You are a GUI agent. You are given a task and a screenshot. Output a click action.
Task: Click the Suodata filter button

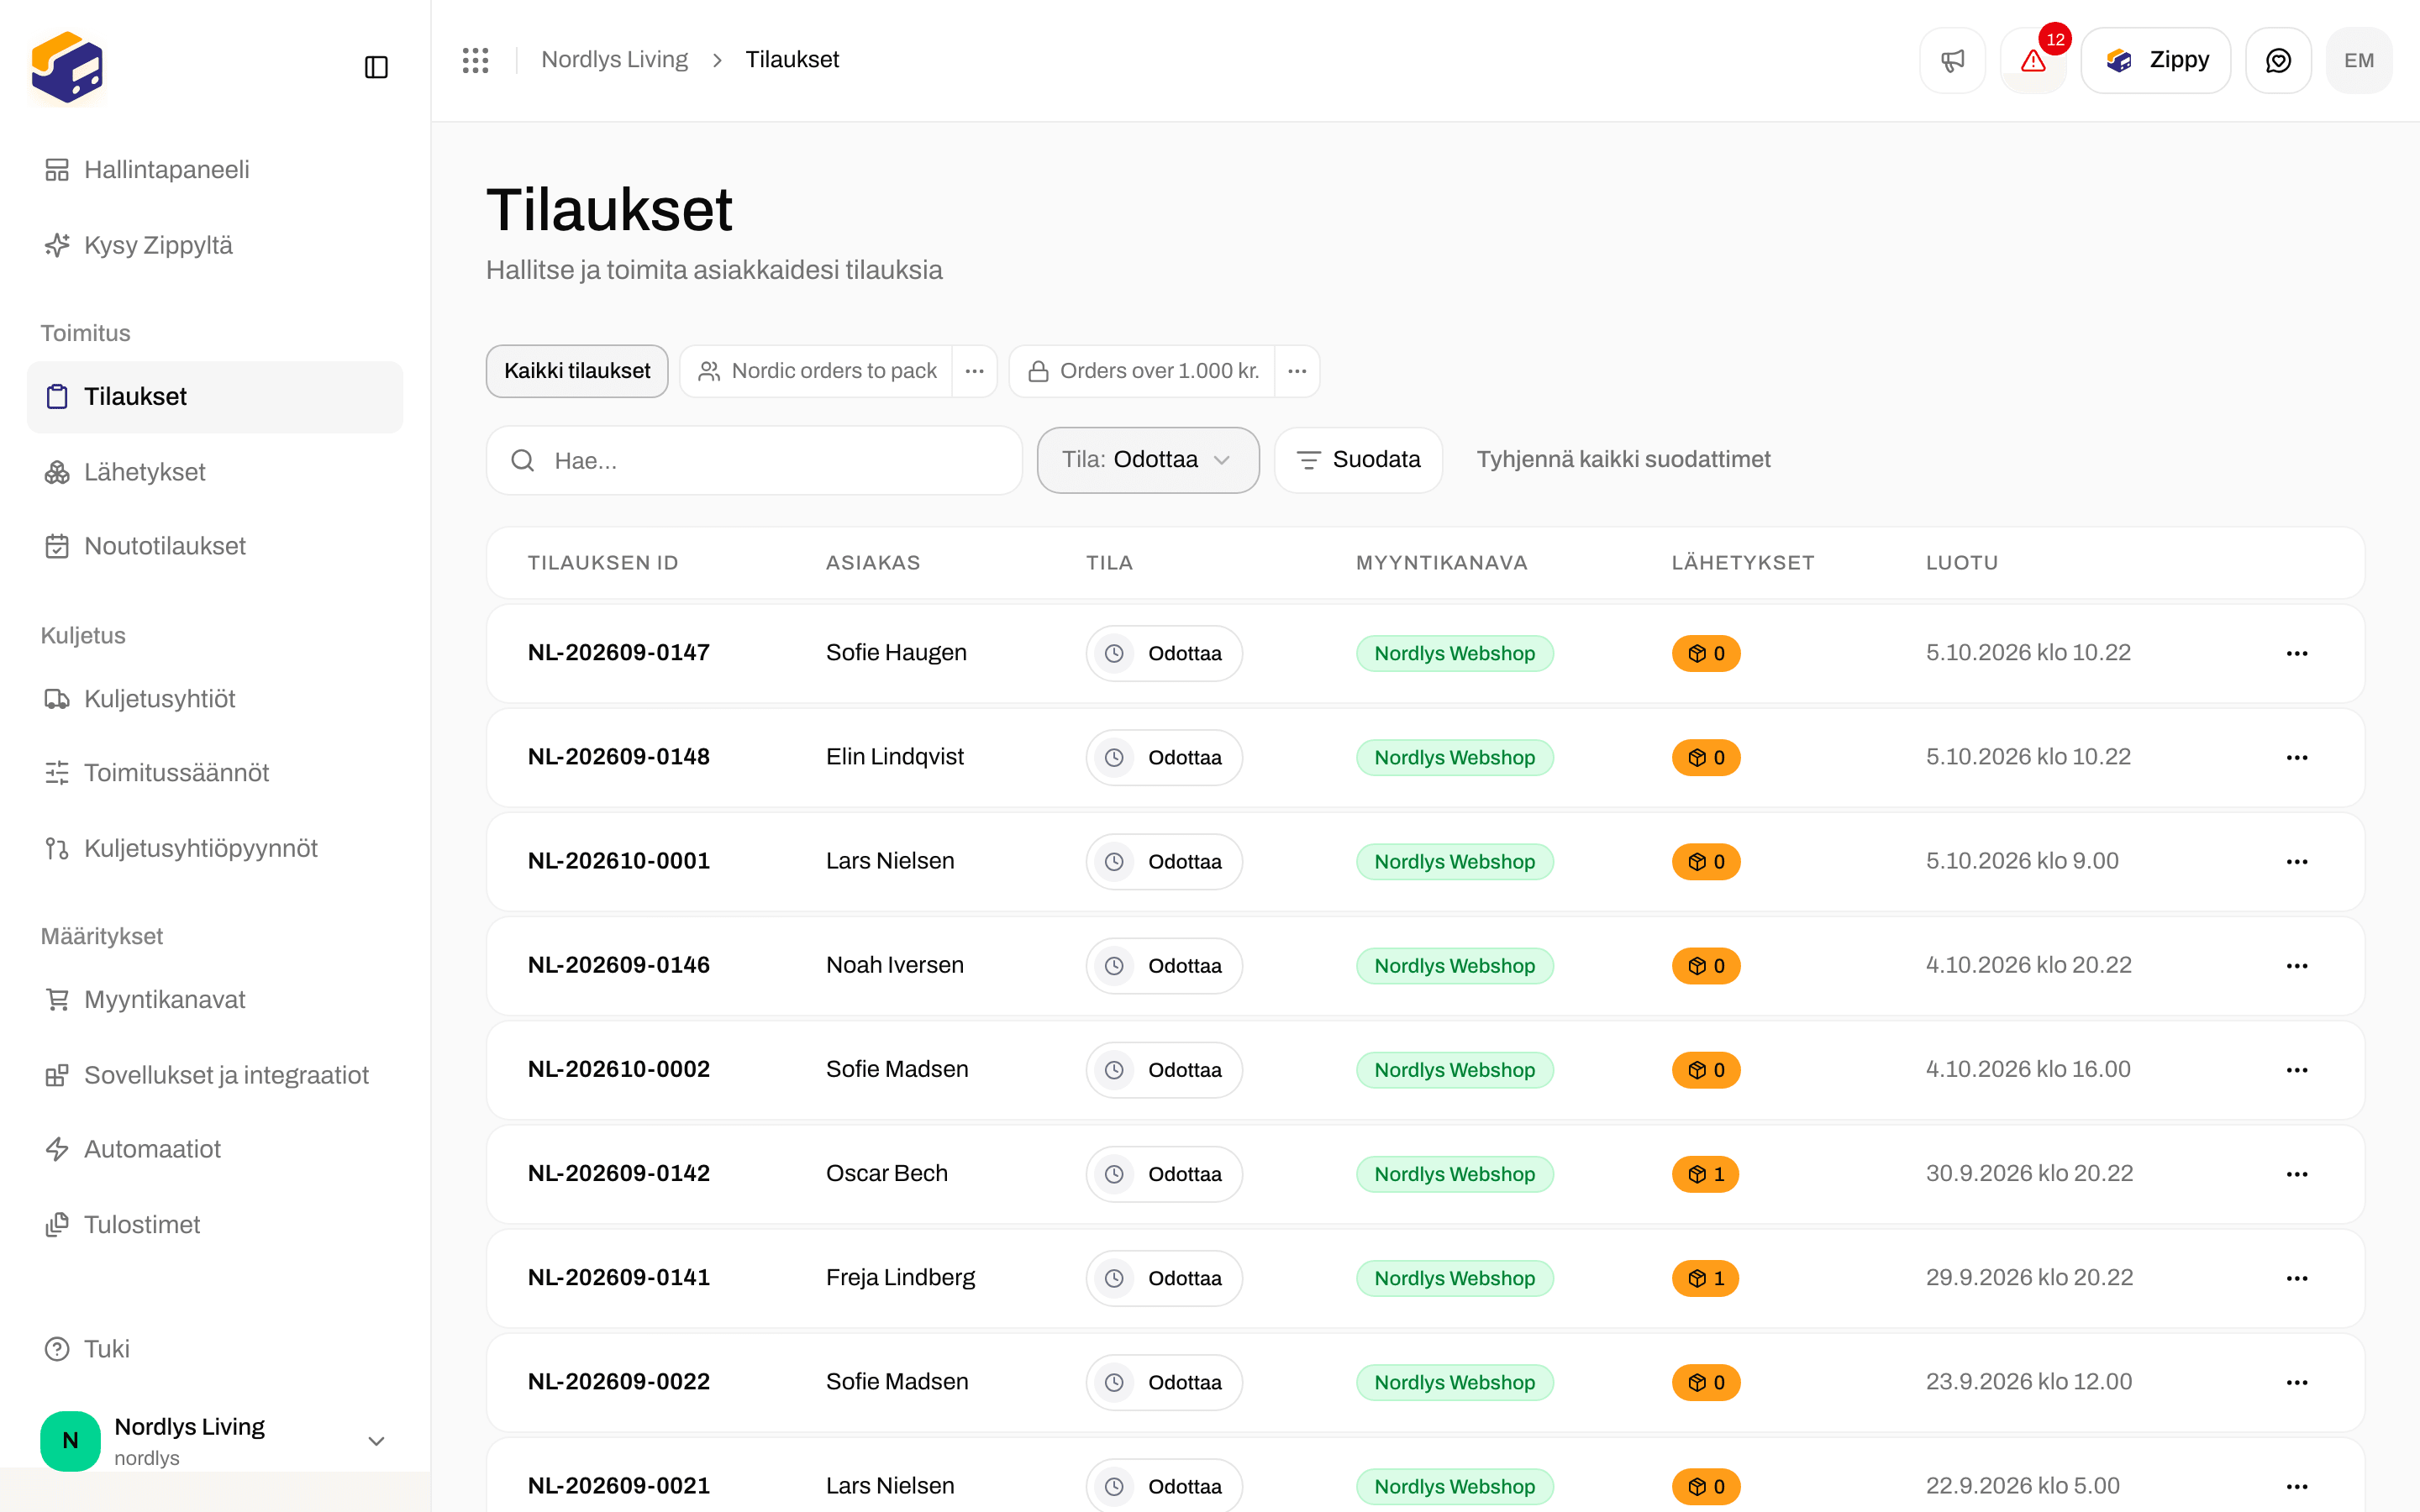[1358, 460]
